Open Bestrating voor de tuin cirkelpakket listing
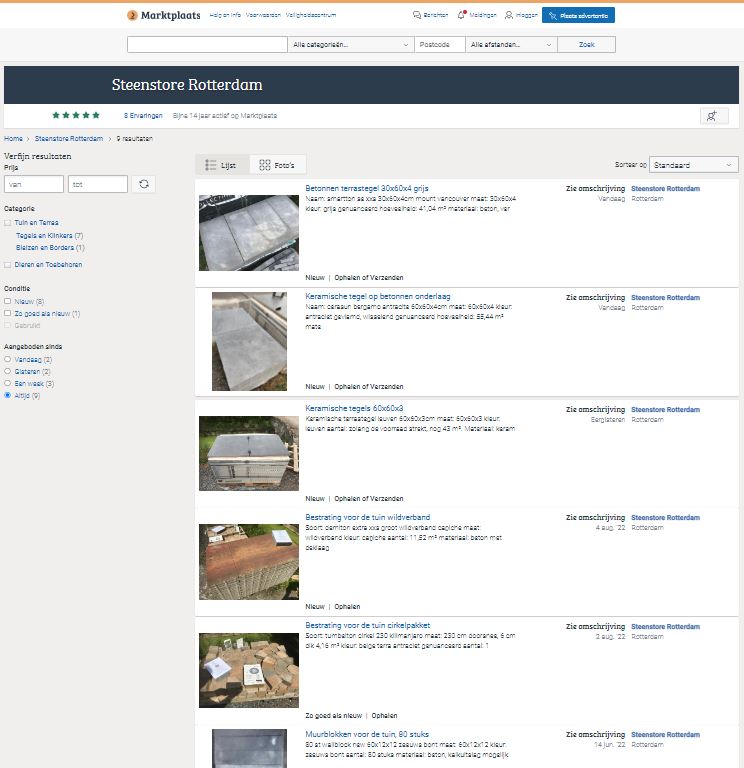 click(367, 625)
